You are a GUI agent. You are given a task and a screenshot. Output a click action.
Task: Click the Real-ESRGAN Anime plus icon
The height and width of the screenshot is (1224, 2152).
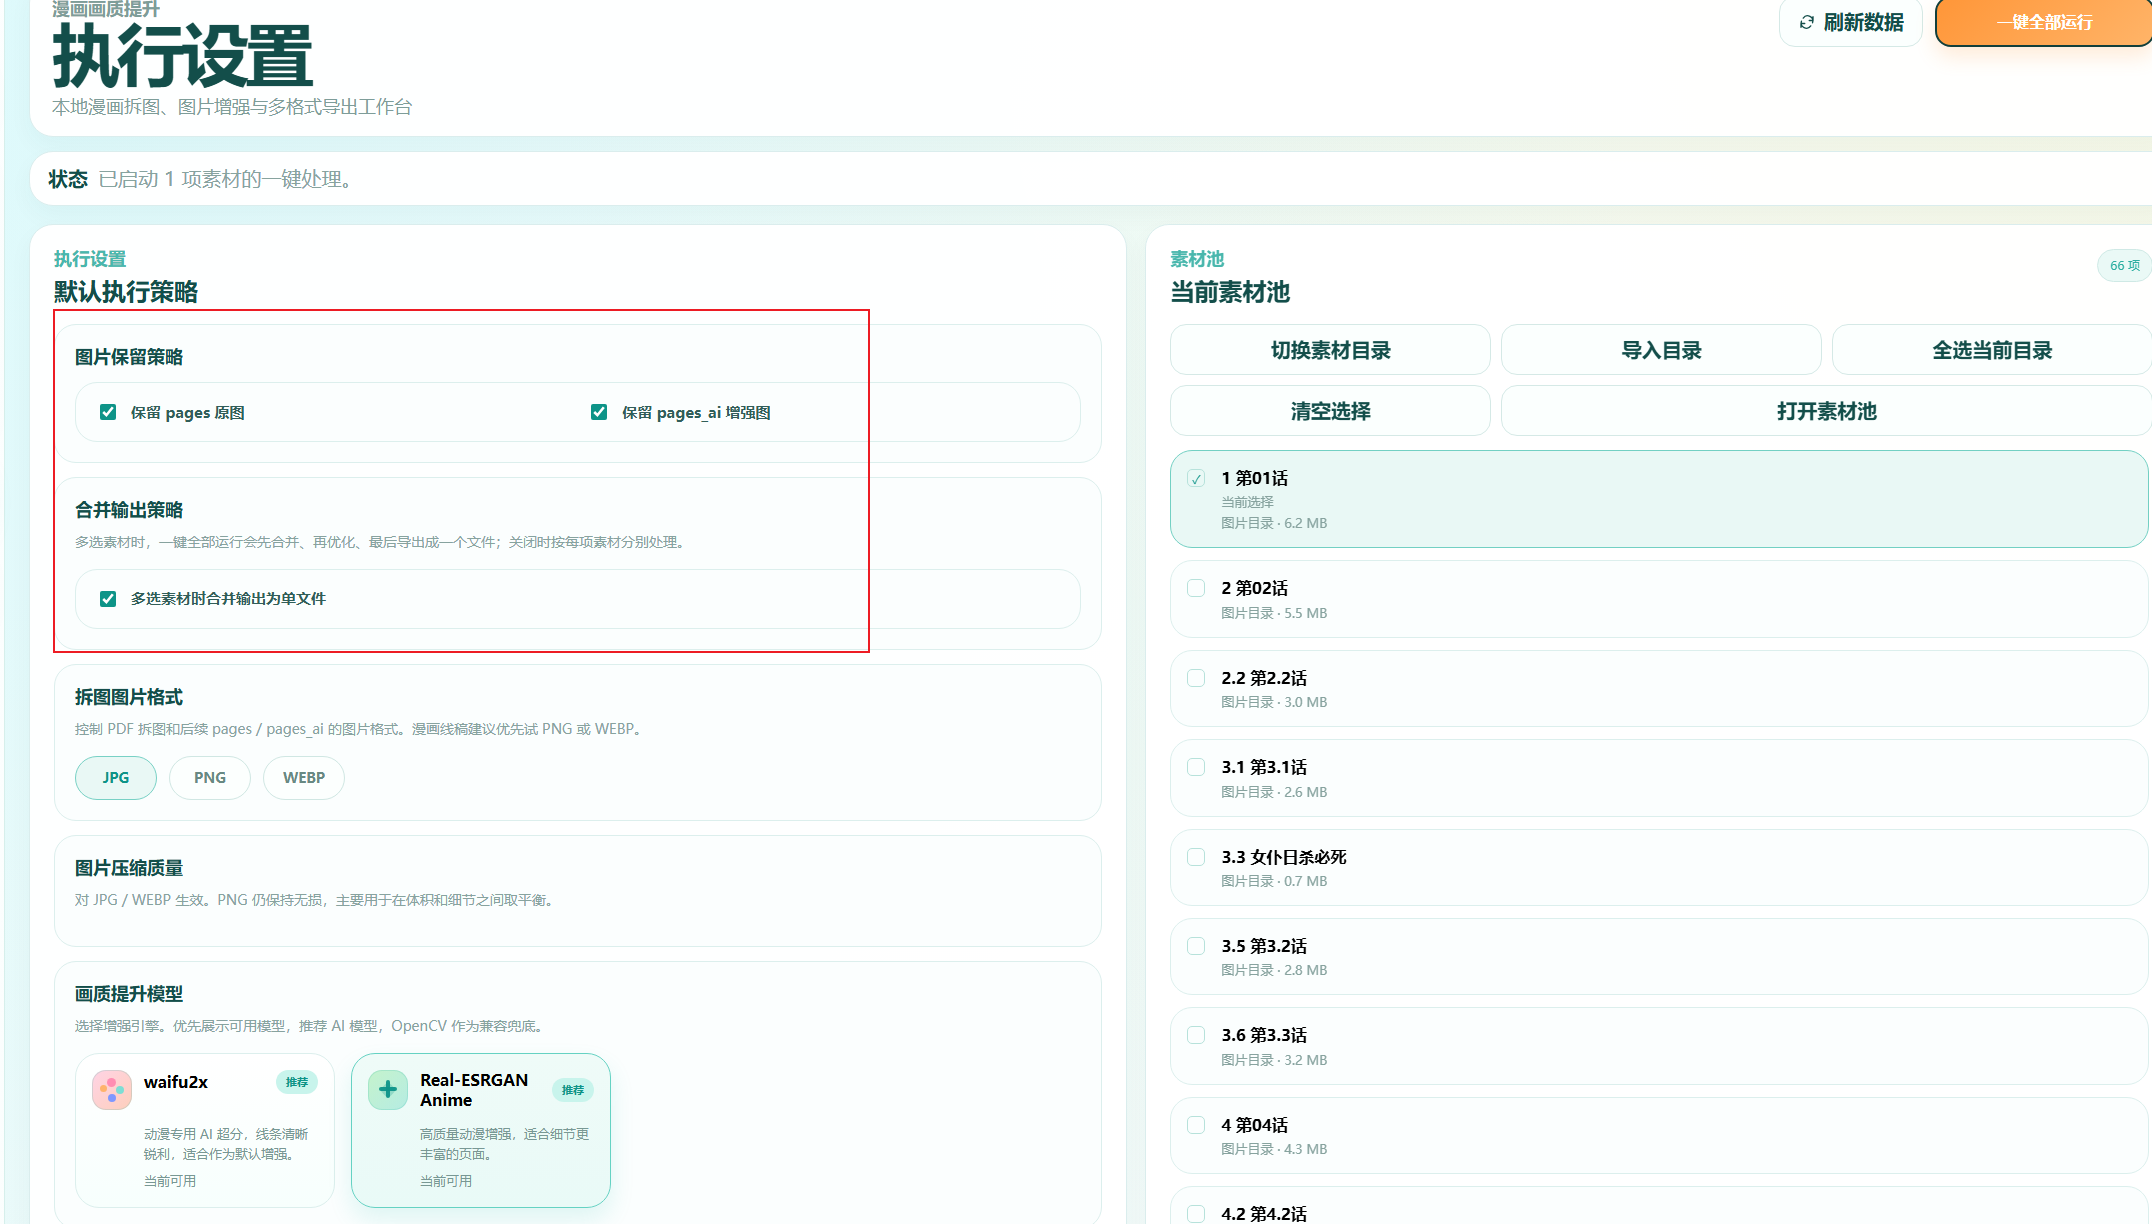point(388,1090)
